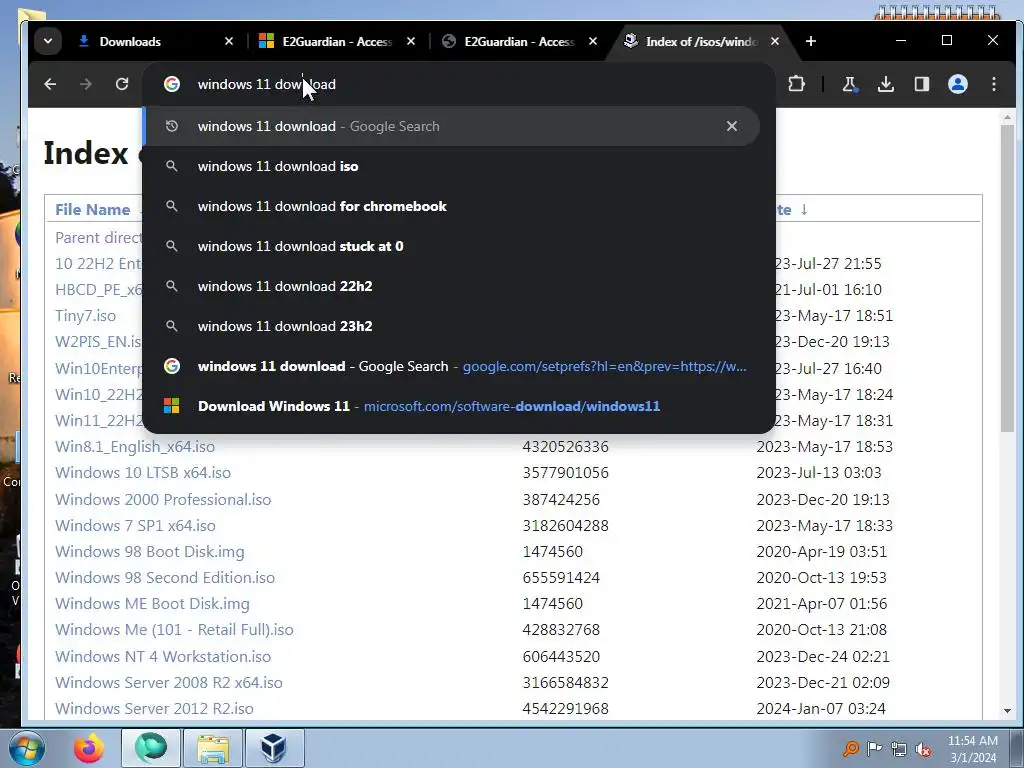1024x768 pixels.
Task: Choose suggestion windows 11 download iso
Action: click(x=452, y=166)
